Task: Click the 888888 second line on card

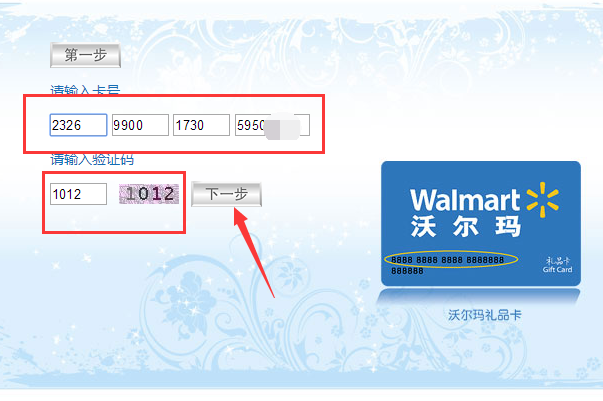Action: point(407,271)
